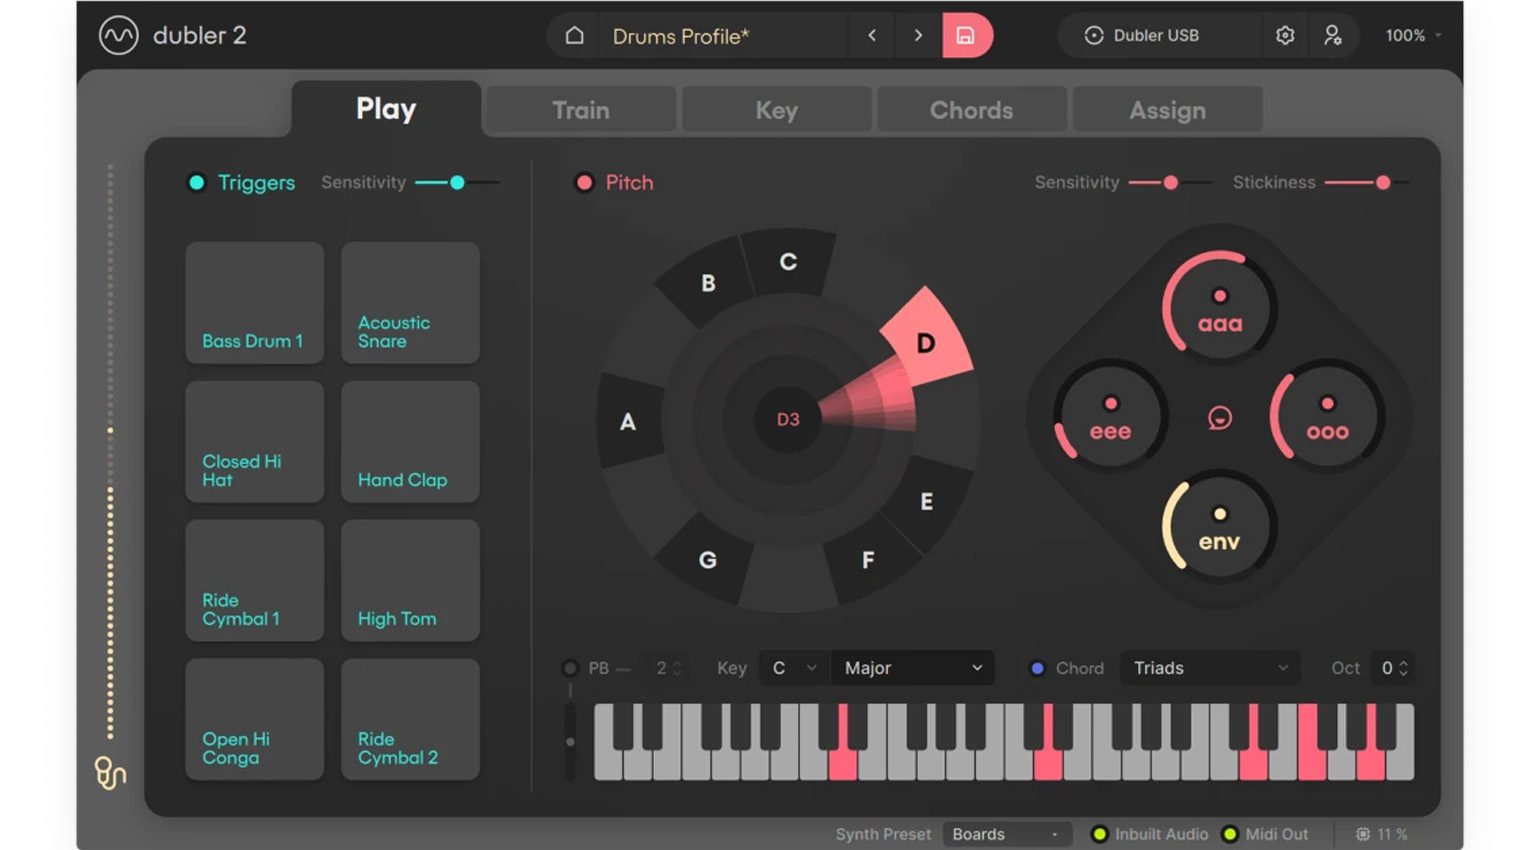Open the 100% zoom dropdown
This screenshot has height=850, width=1540.
click(1413, 36)
